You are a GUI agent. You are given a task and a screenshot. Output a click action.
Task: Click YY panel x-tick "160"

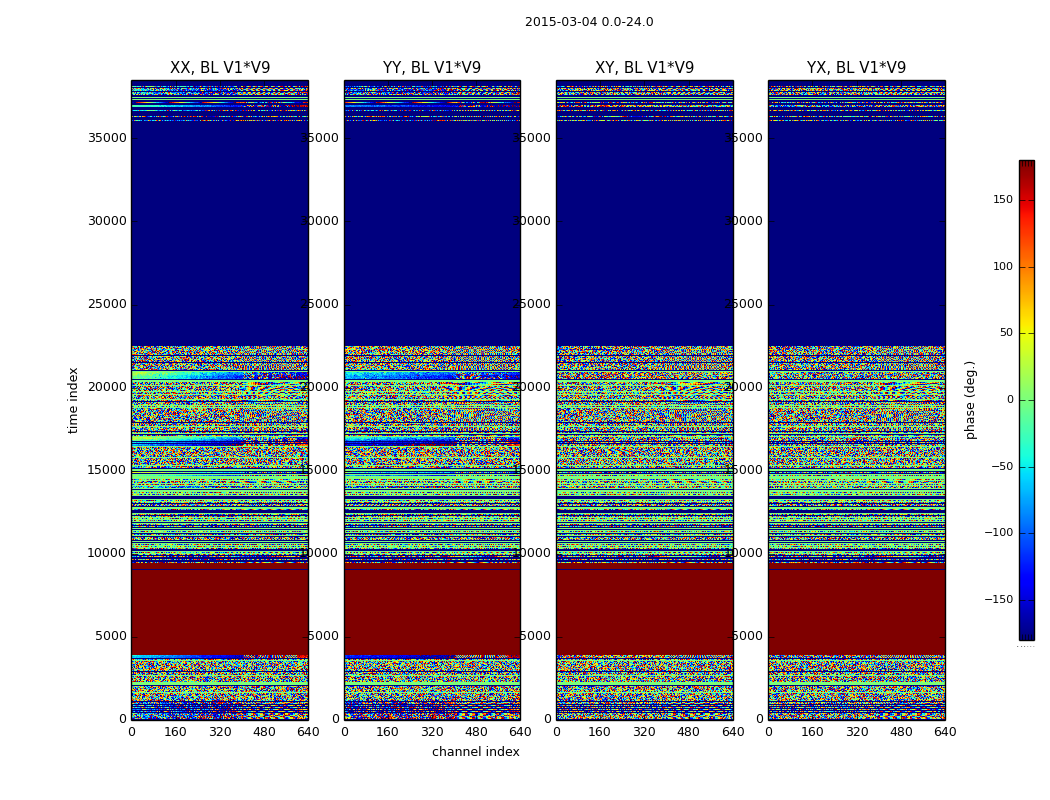388,732
